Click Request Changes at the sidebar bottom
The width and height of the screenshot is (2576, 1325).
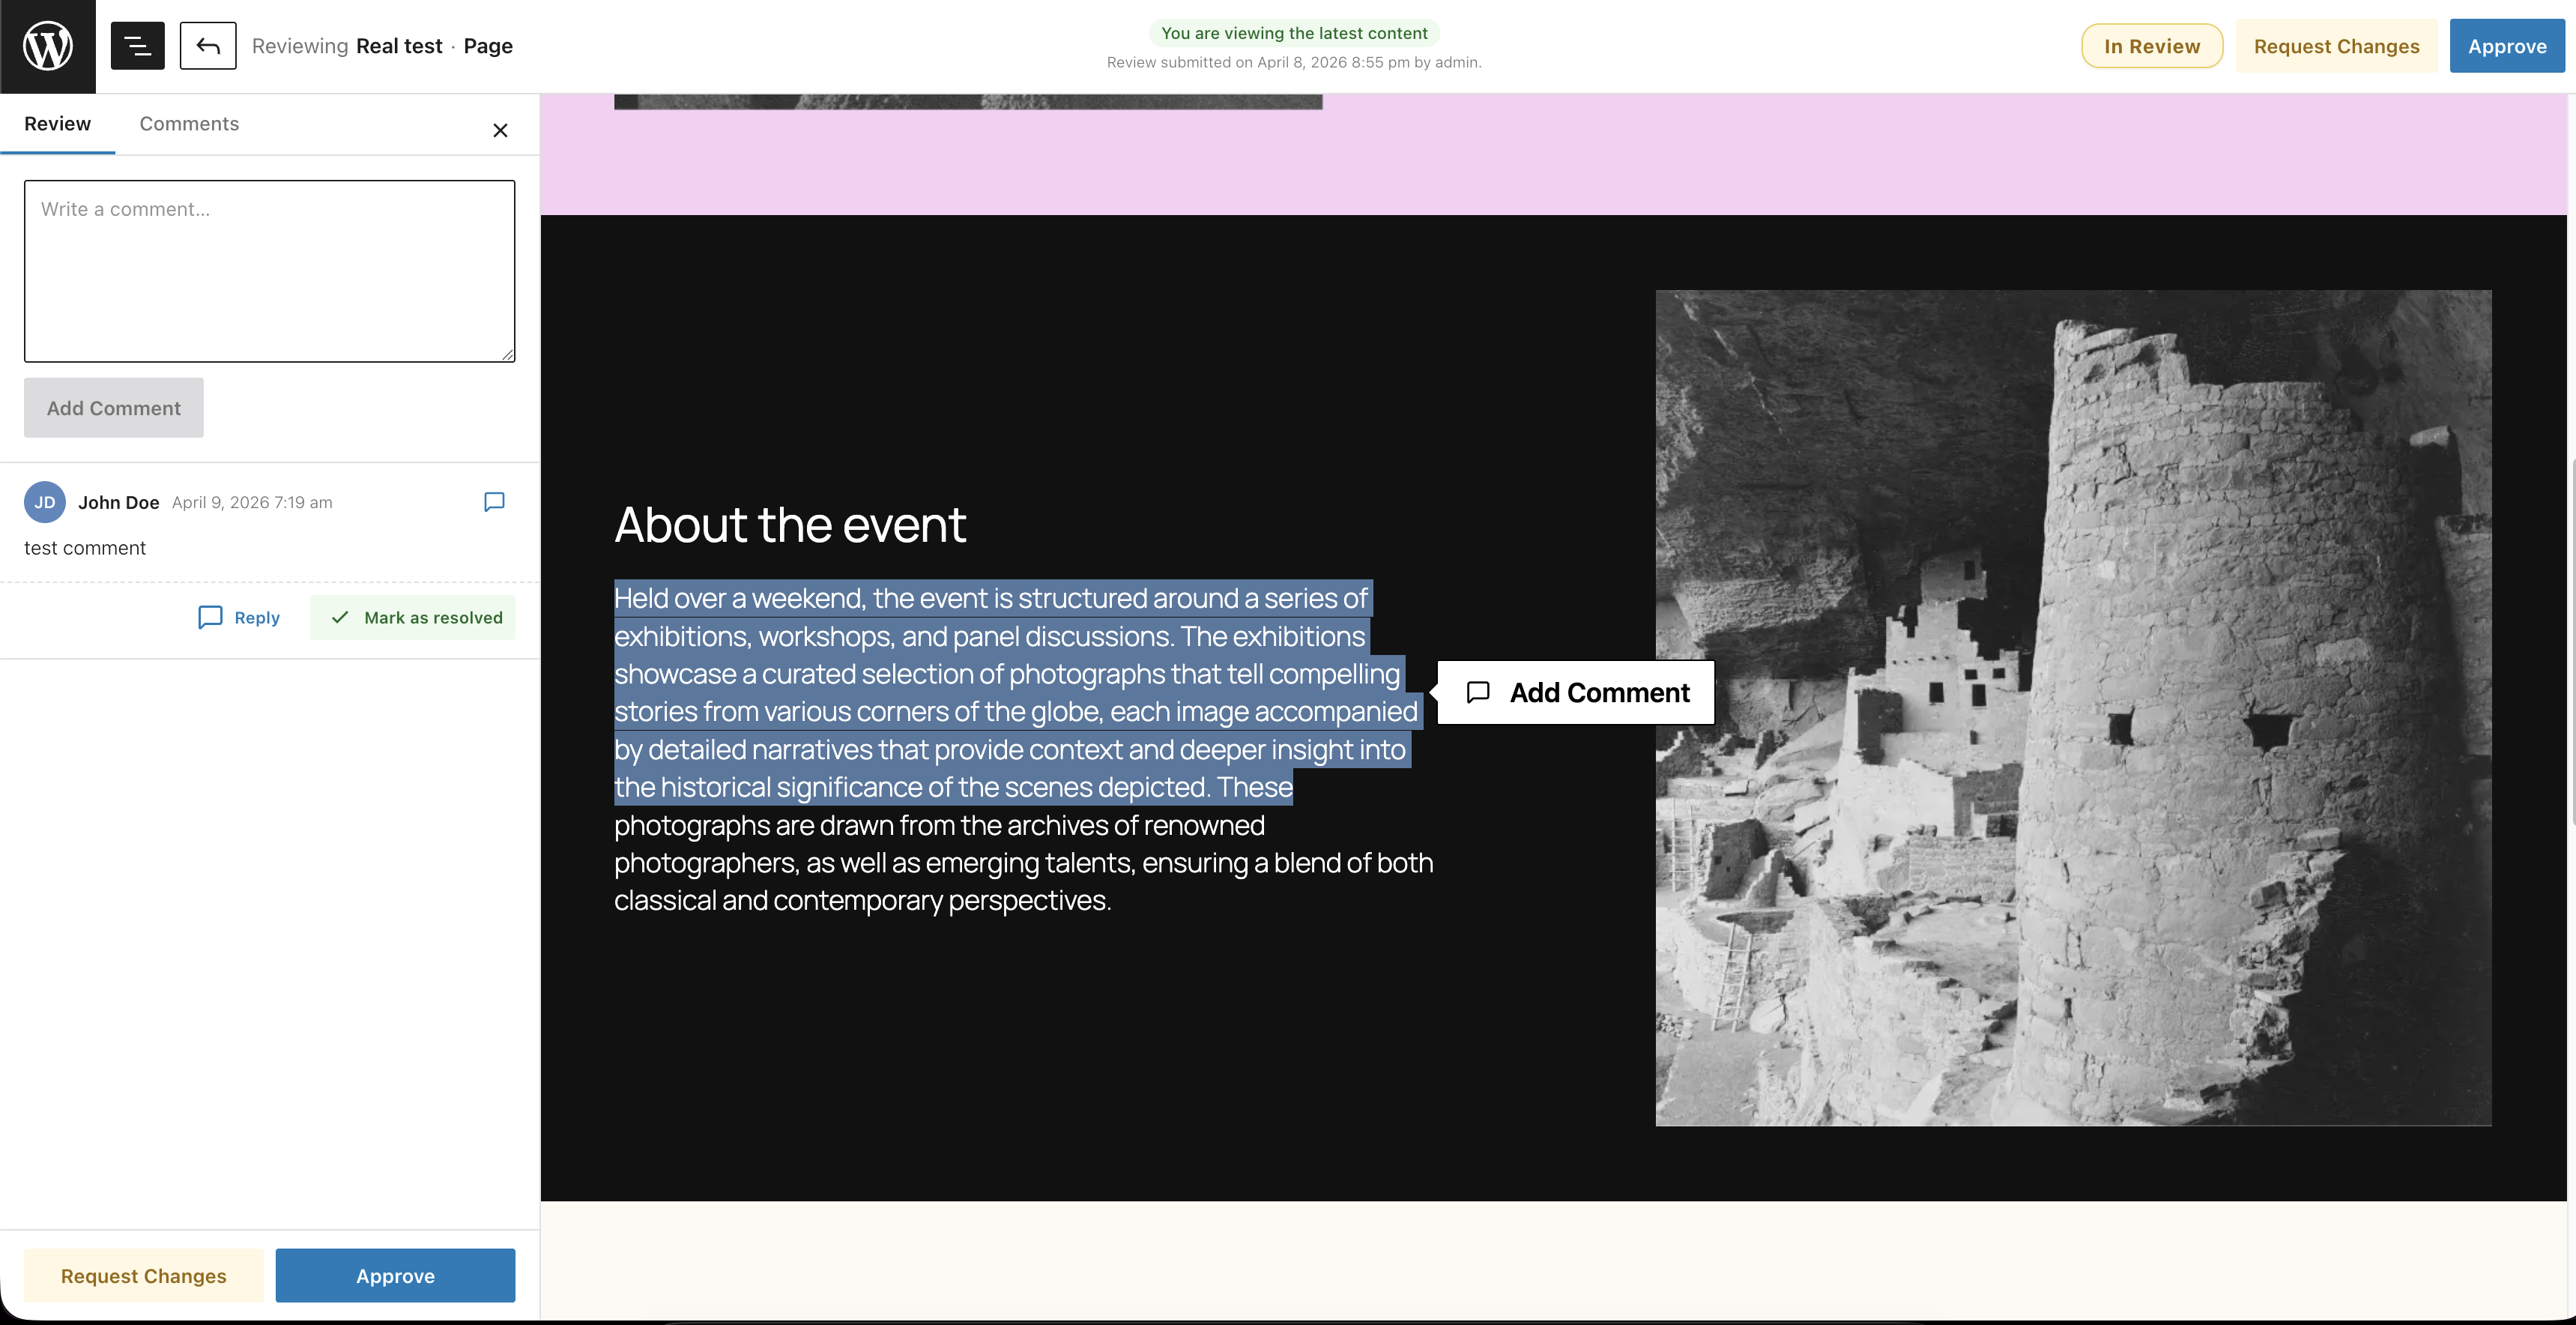click(143, 1275)
